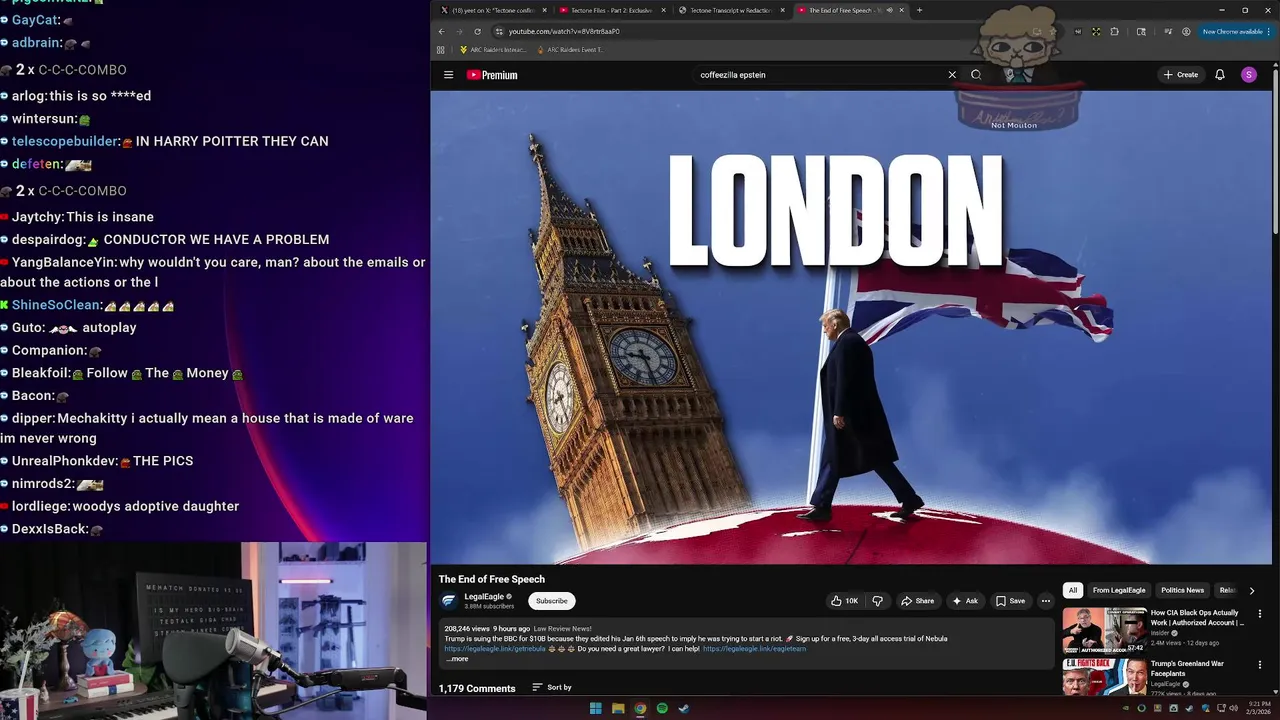Expand the description with ...more

[x=456, y=659]
